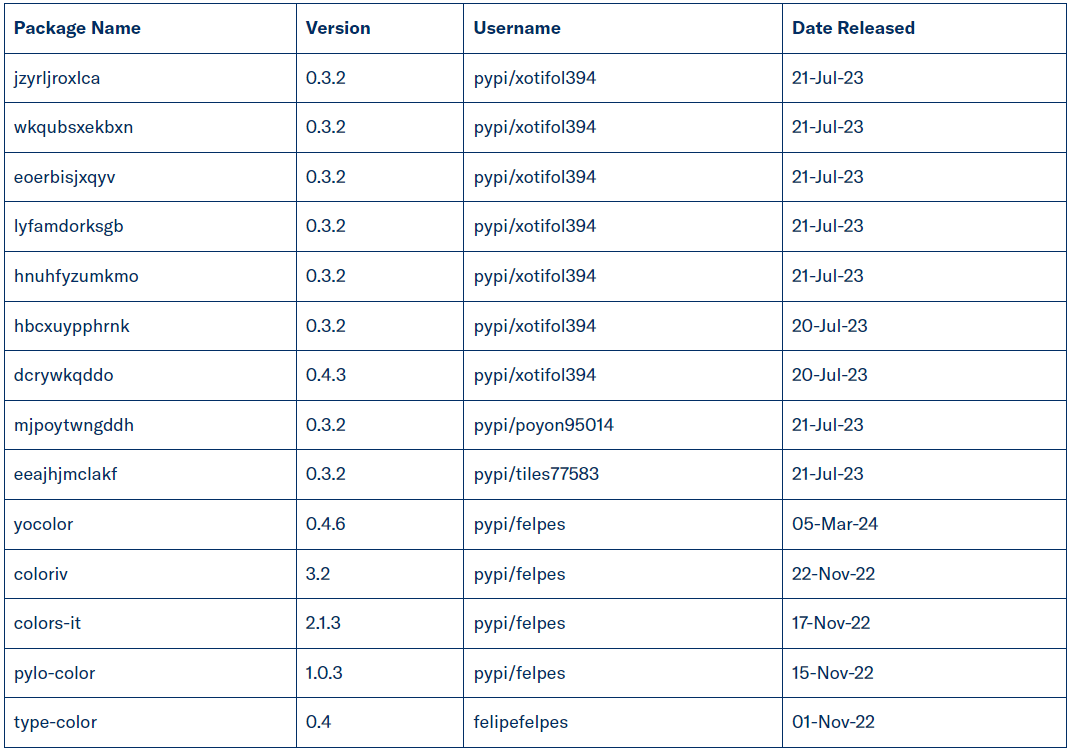Click the Username column header

(x=517, y=28)
